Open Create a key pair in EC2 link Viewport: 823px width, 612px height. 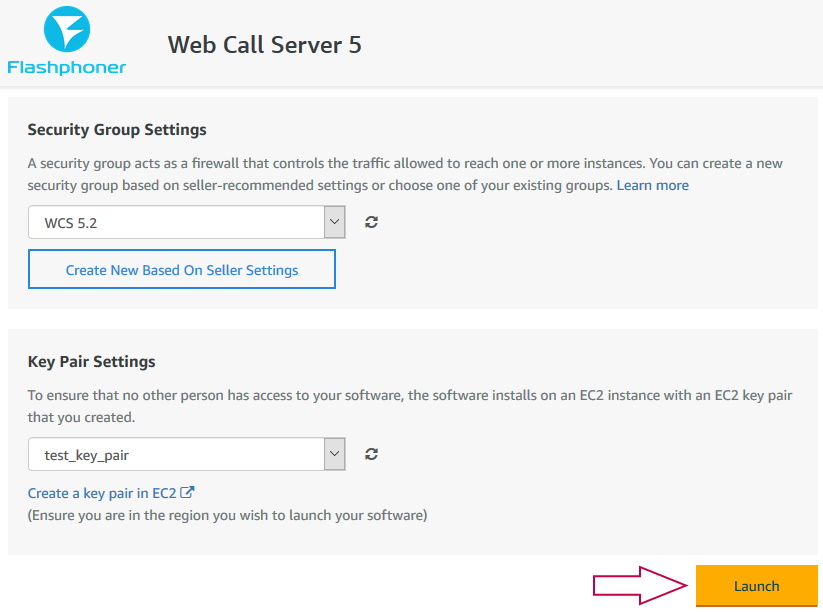click(x=102, y=493)
